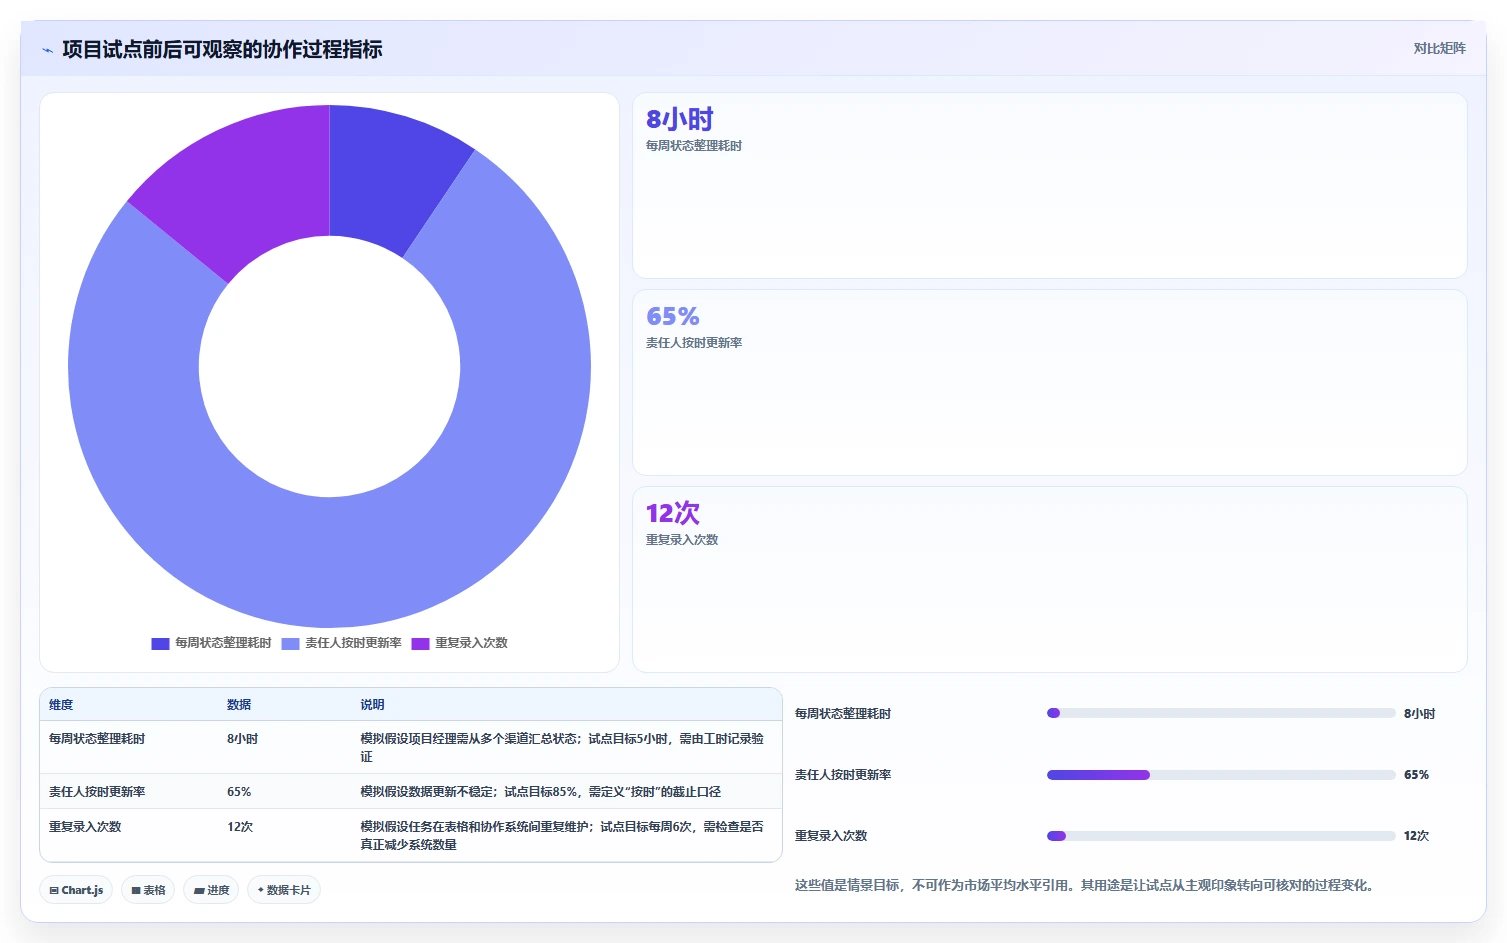Click 责任人按时更新率 caption in second card
Screen dimensions: 1507x943
[694, 343]
